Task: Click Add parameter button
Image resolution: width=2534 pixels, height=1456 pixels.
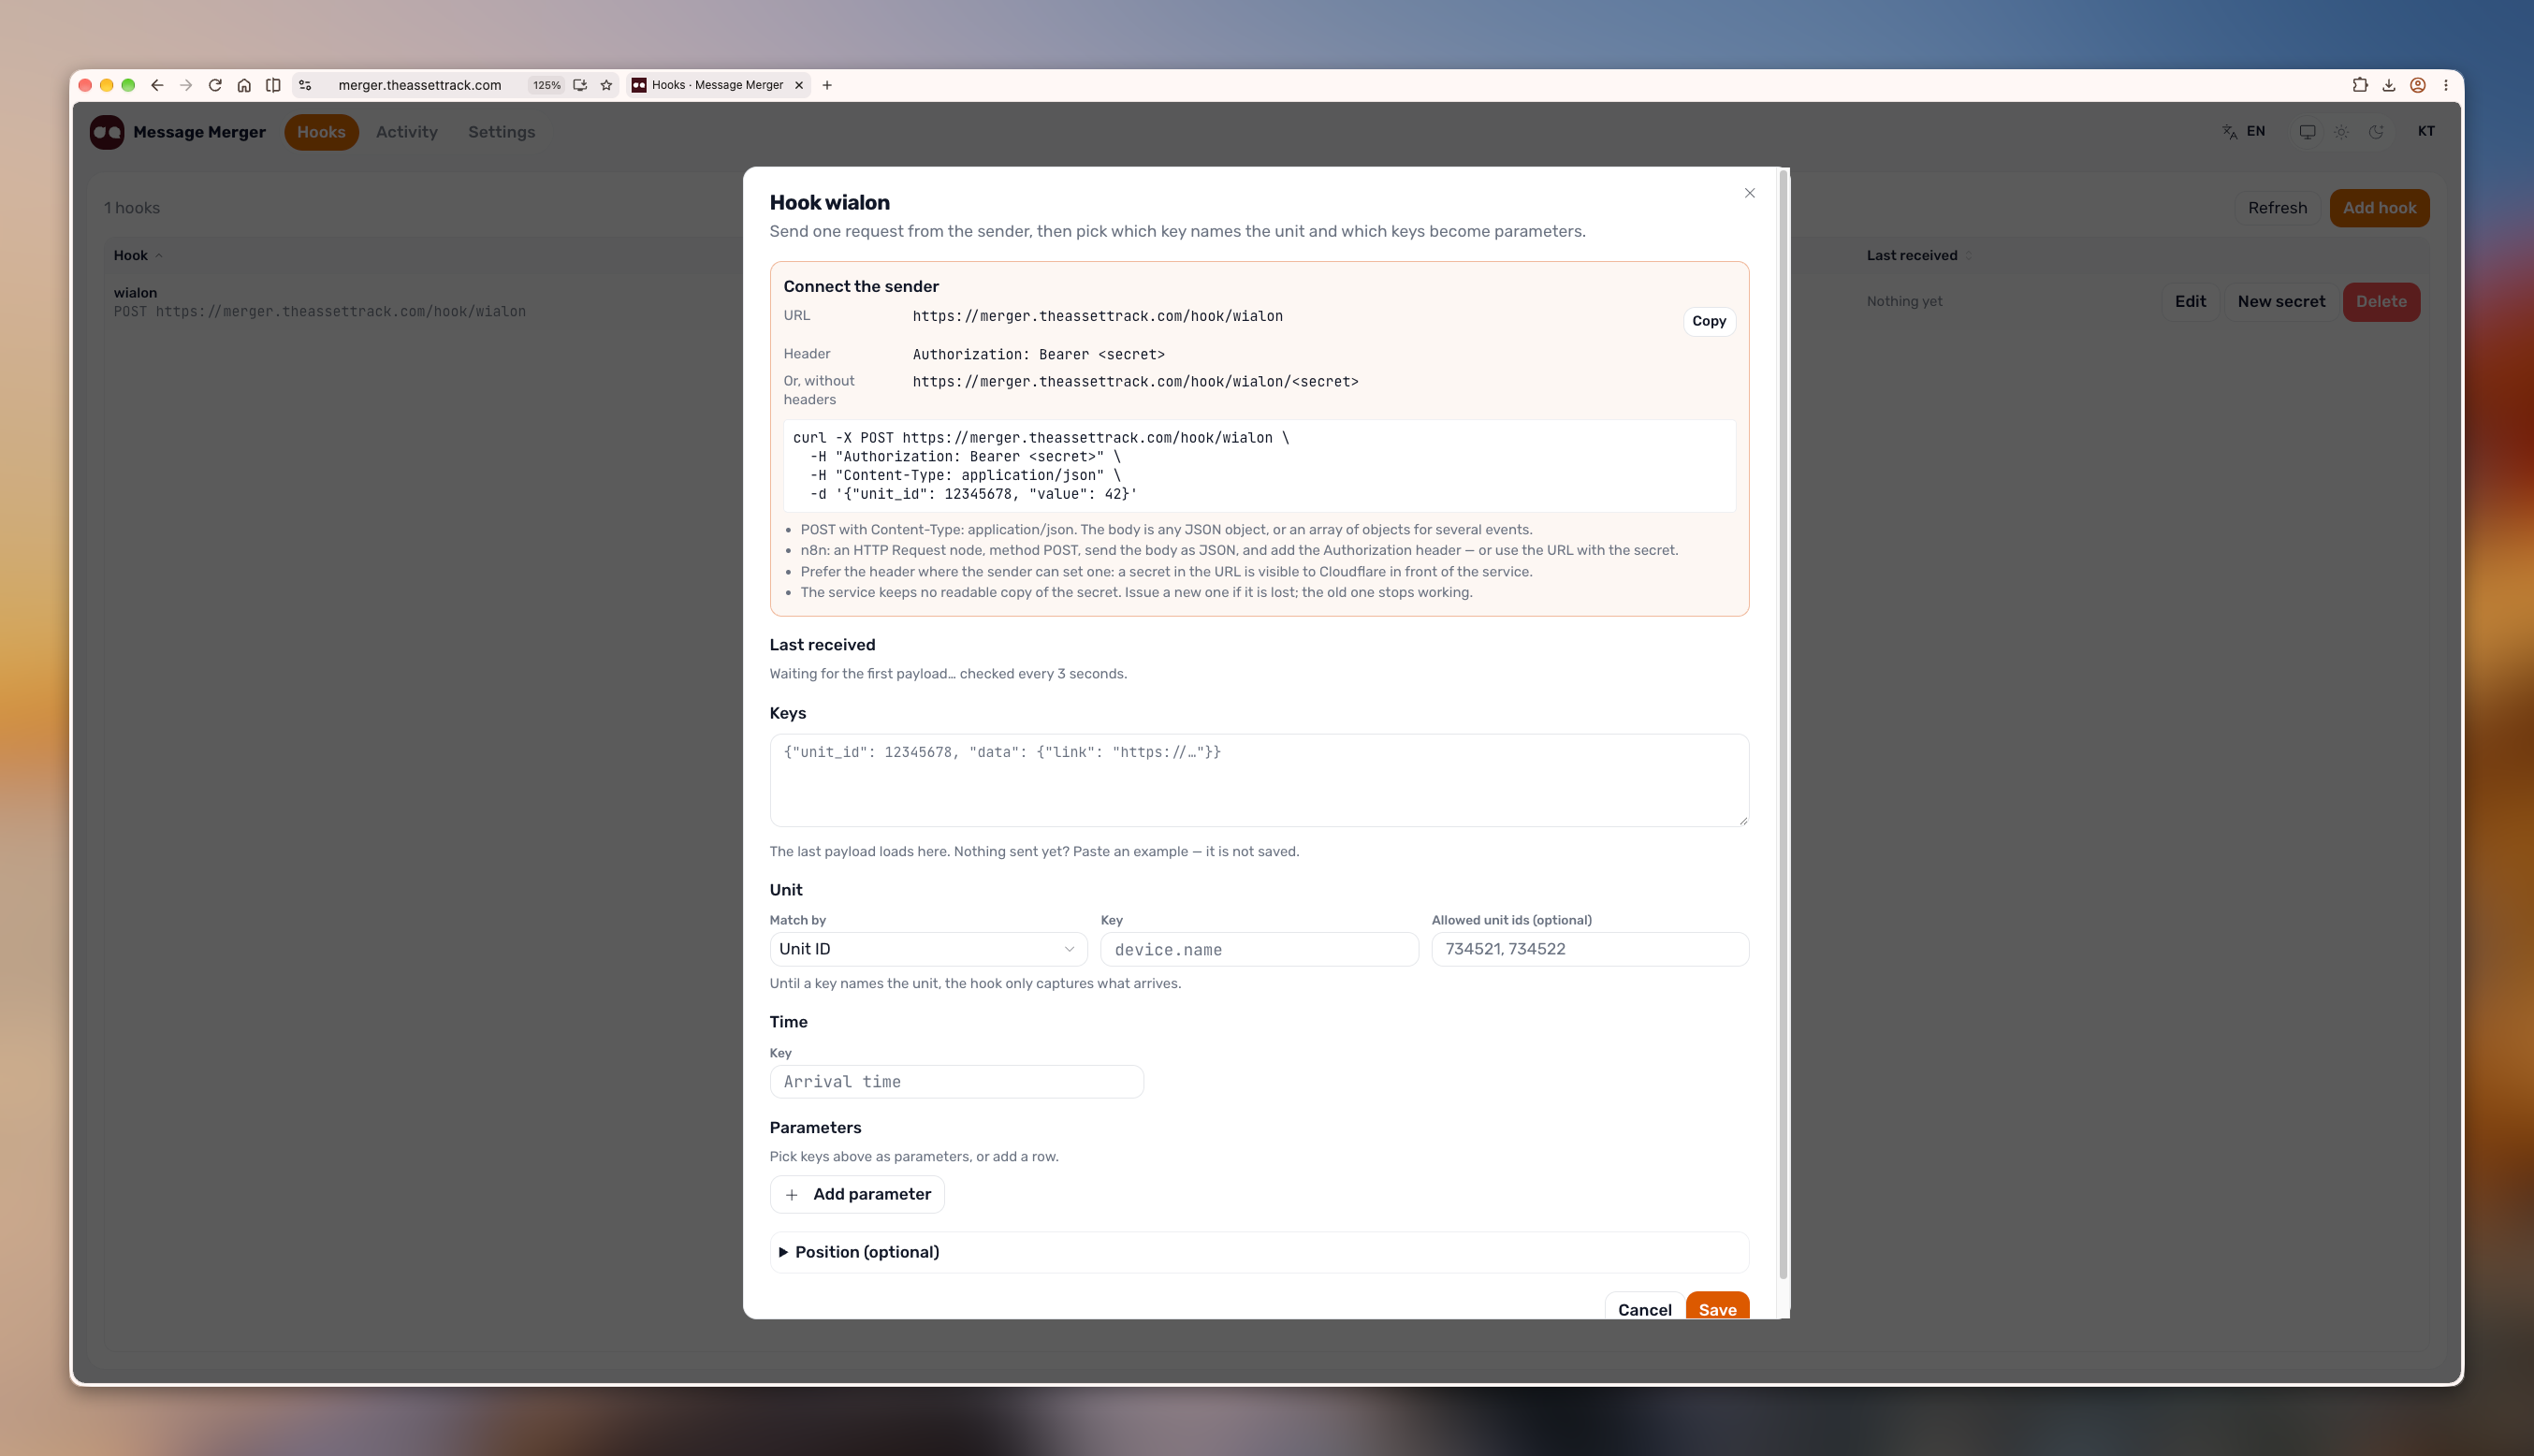Action: [x=857, y=1194]
